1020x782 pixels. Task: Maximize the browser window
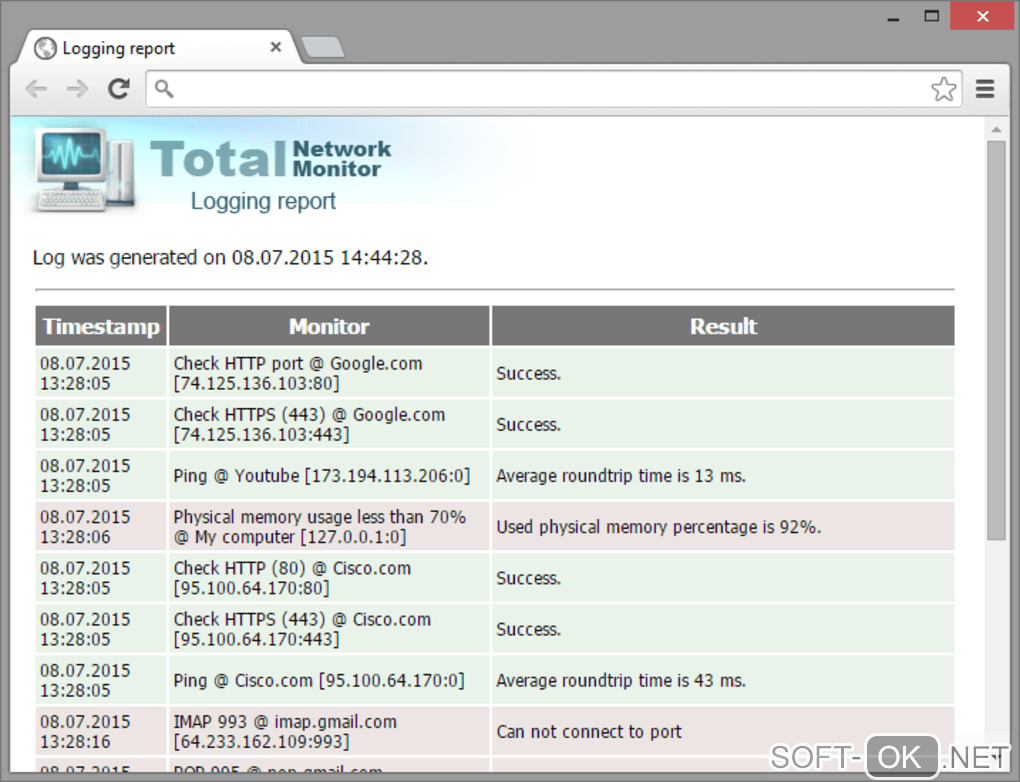932,16
